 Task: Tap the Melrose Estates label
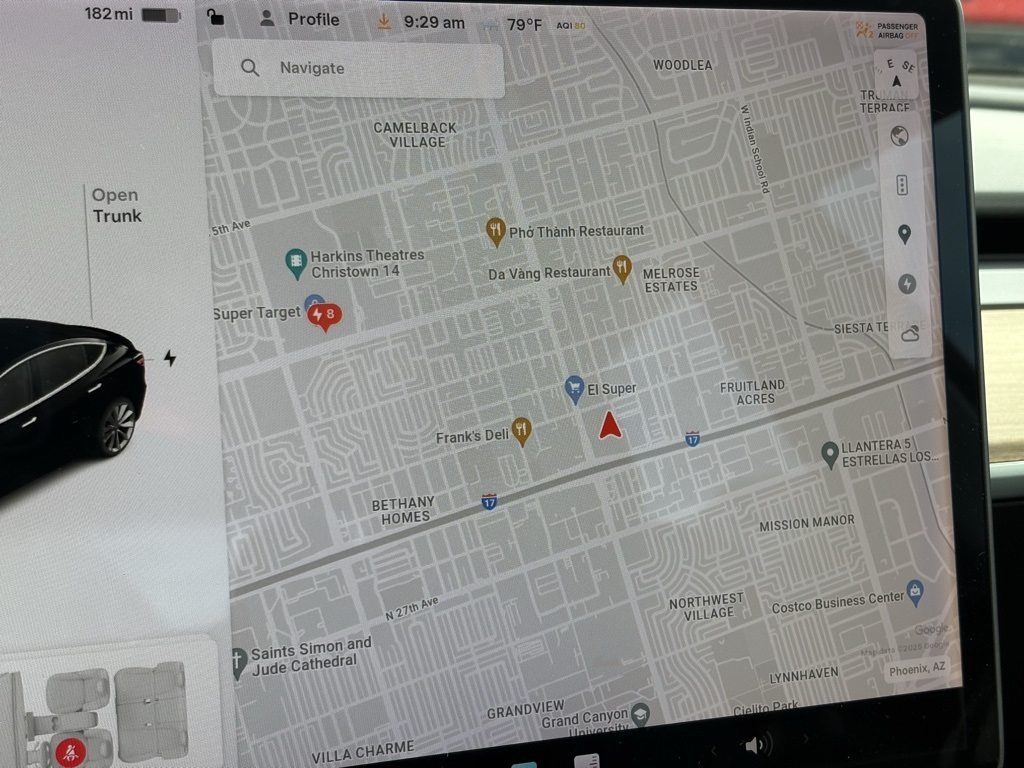pos(671,280)
